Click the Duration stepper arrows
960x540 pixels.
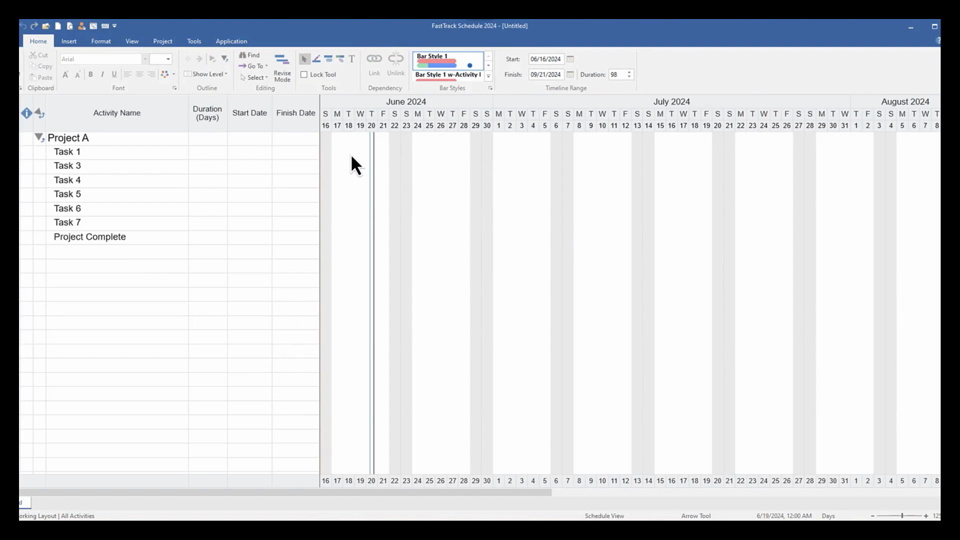(629, 74)
